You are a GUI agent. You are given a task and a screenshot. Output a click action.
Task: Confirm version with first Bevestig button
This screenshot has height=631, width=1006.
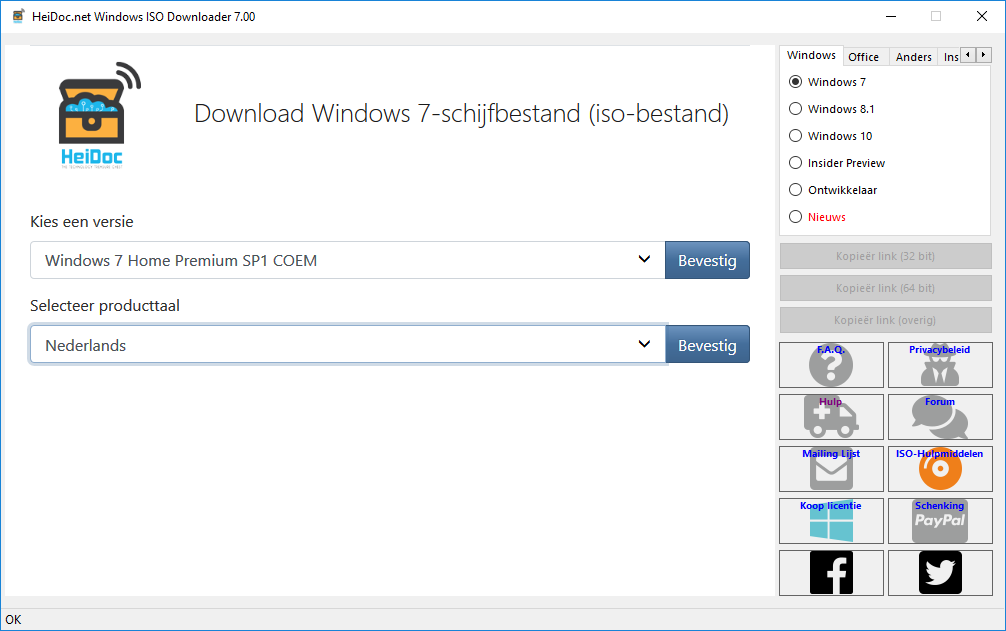(x=707, y=260)
